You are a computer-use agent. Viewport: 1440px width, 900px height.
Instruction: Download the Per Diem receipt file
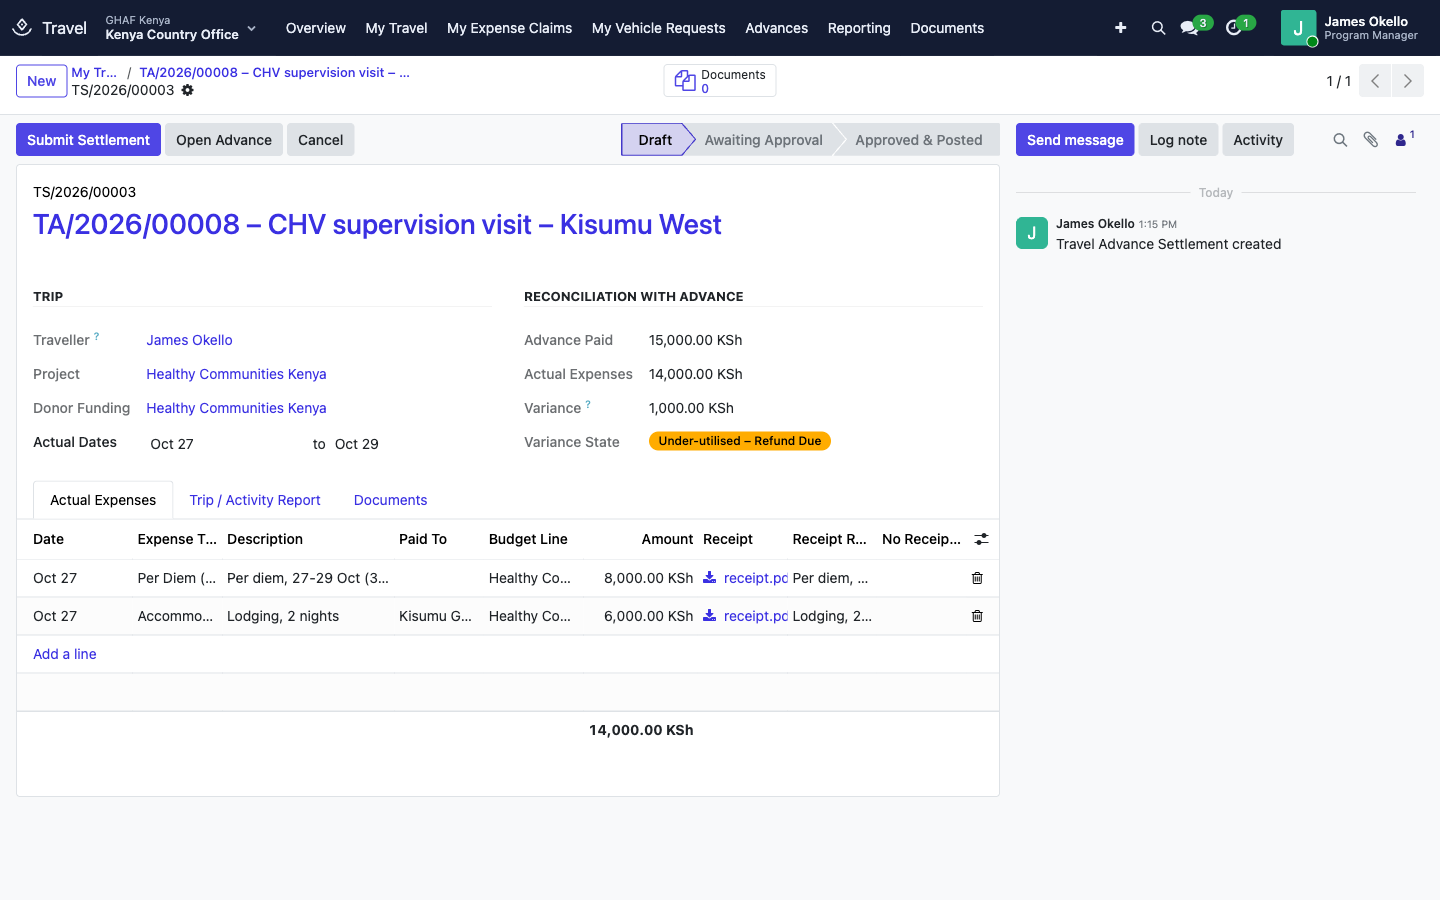[709, 577]
